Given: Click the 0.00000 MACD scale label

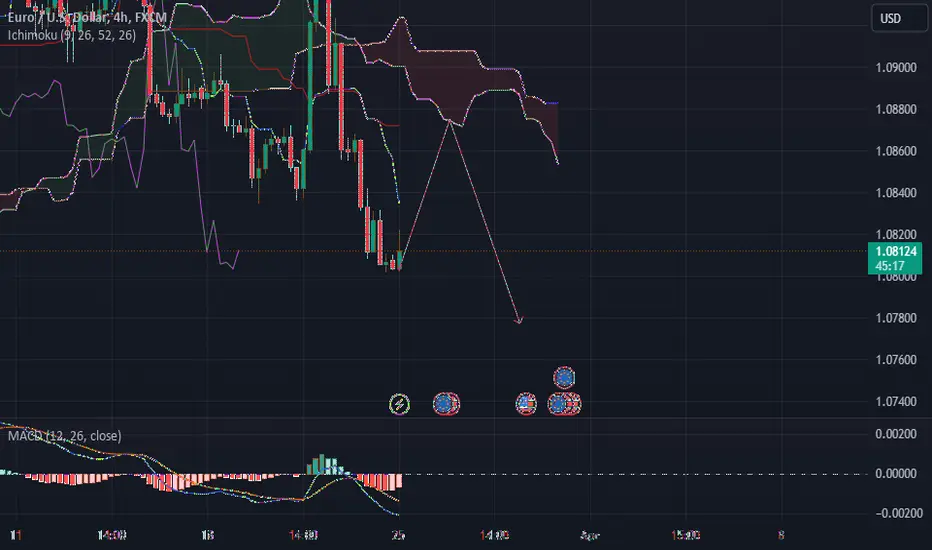Looking at the screenshot, I should point(896,474).
